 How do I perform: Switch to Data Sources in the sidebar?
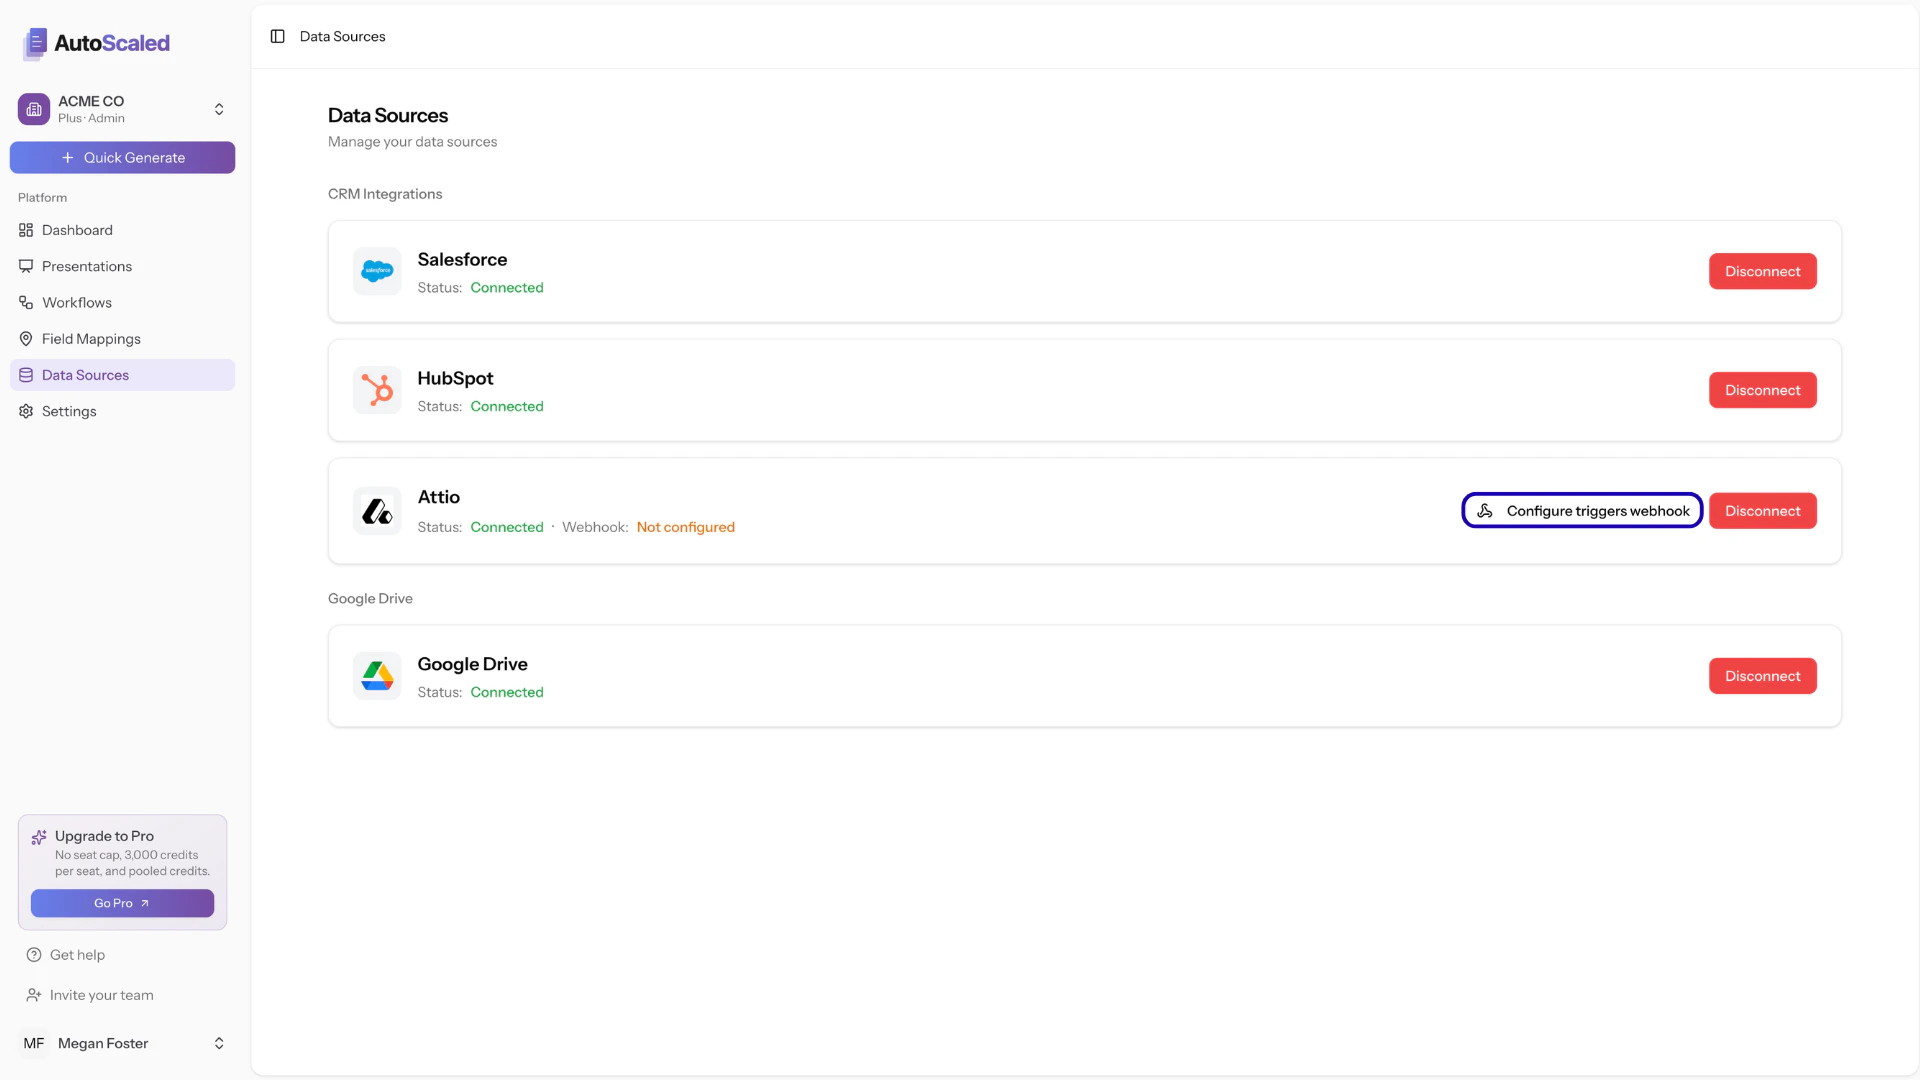pyautogui.click(x=88, y=374)
